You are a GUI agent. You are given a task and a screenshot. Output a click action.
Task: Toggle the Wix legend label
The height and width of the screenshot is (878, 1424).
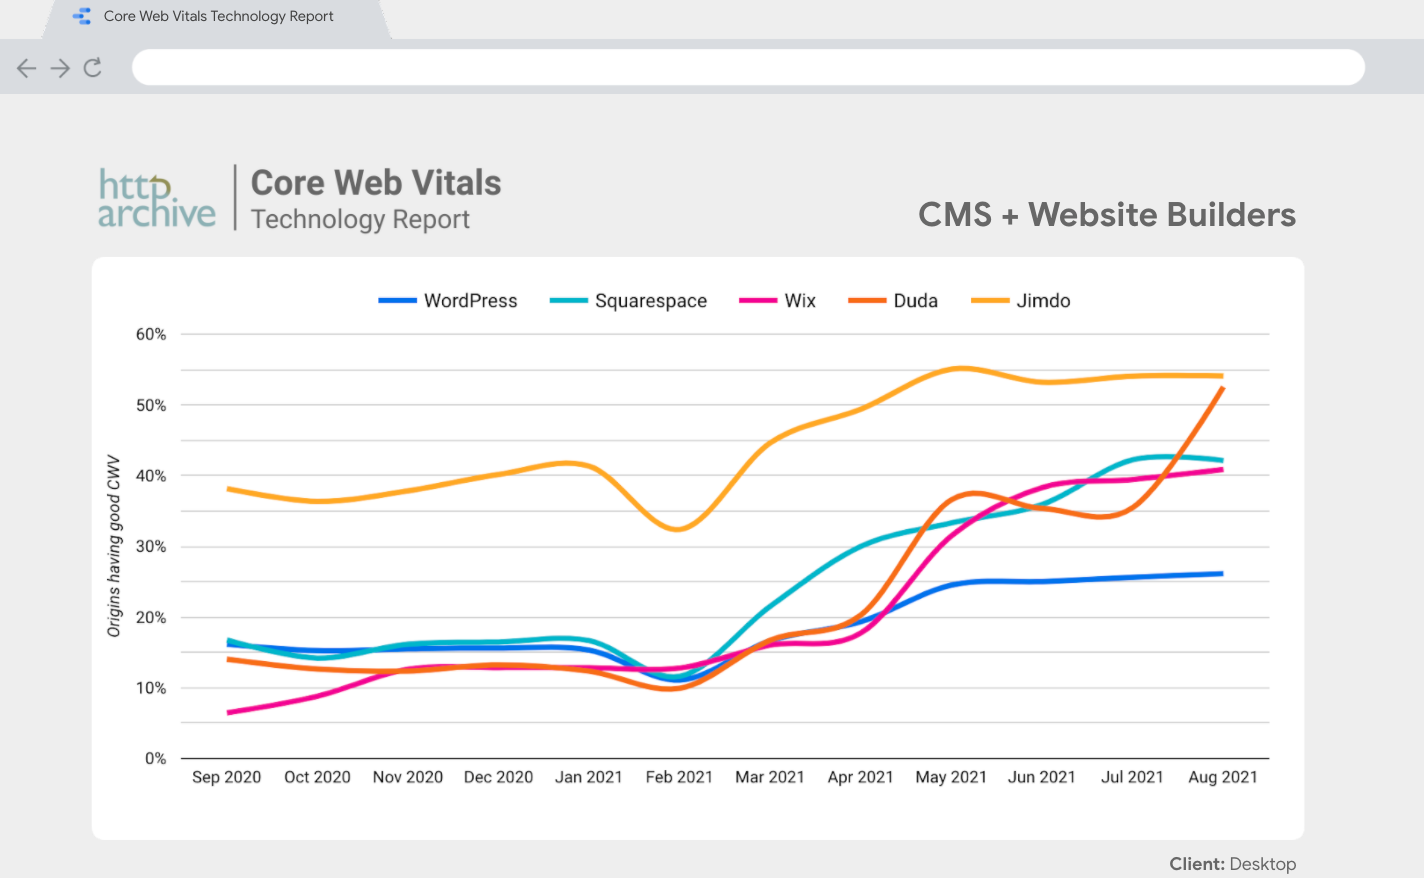point(800,301)
